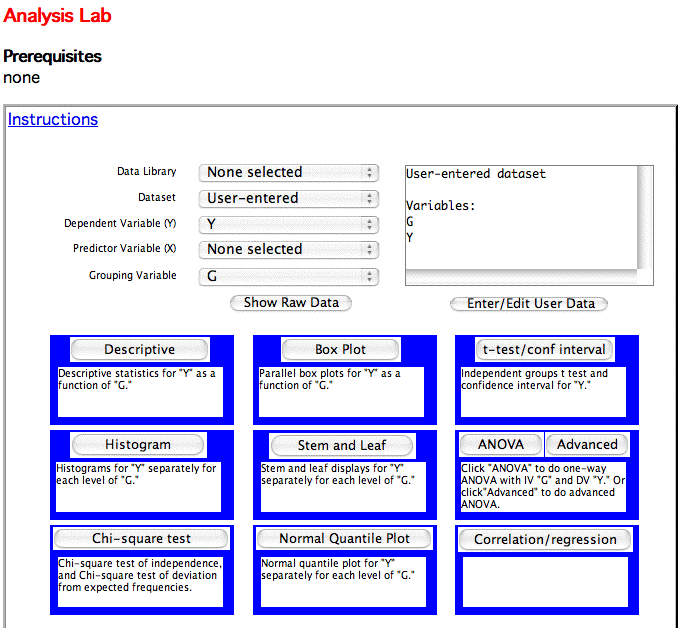Screen dimensions: 686x628
Task: Expand the Predictor Variable (X) dropdown
Action: tap(288, 249)
